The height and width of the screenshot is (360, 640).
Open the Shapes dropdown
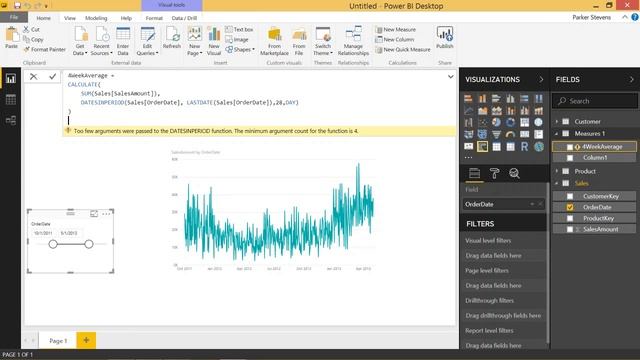point(240,49)
